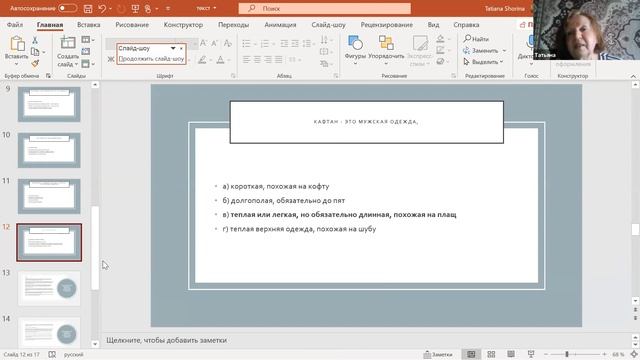Screen dimensions: 640x360
Task: Open the slide layout dropdown
Action: tap(88, 40)
